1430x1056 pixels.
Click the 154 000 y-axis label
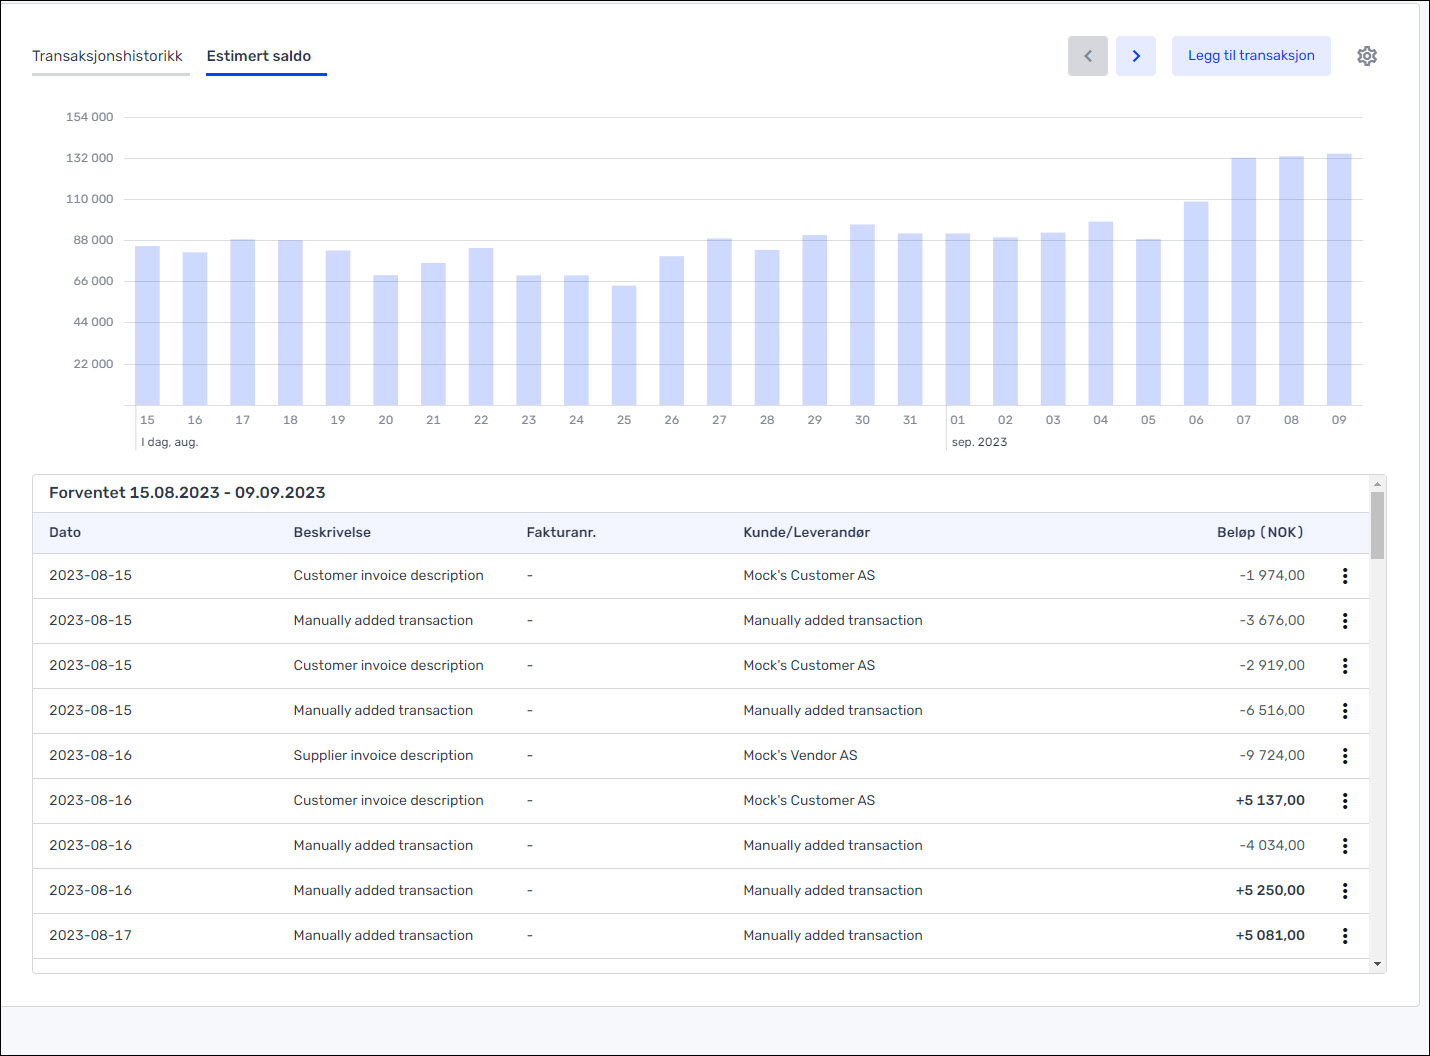89,117
